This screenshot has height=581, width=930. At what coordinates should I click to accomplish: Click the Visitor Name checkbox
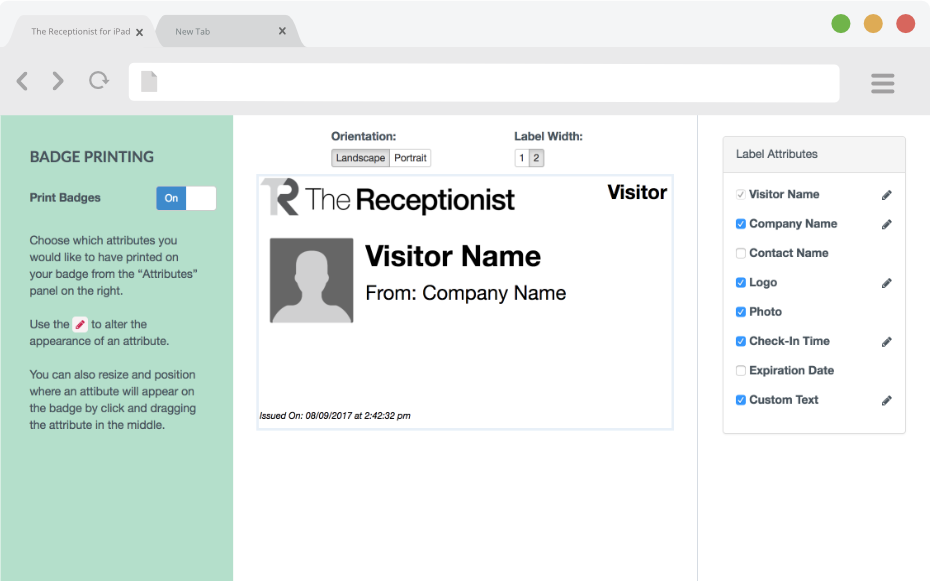[741, 194]
